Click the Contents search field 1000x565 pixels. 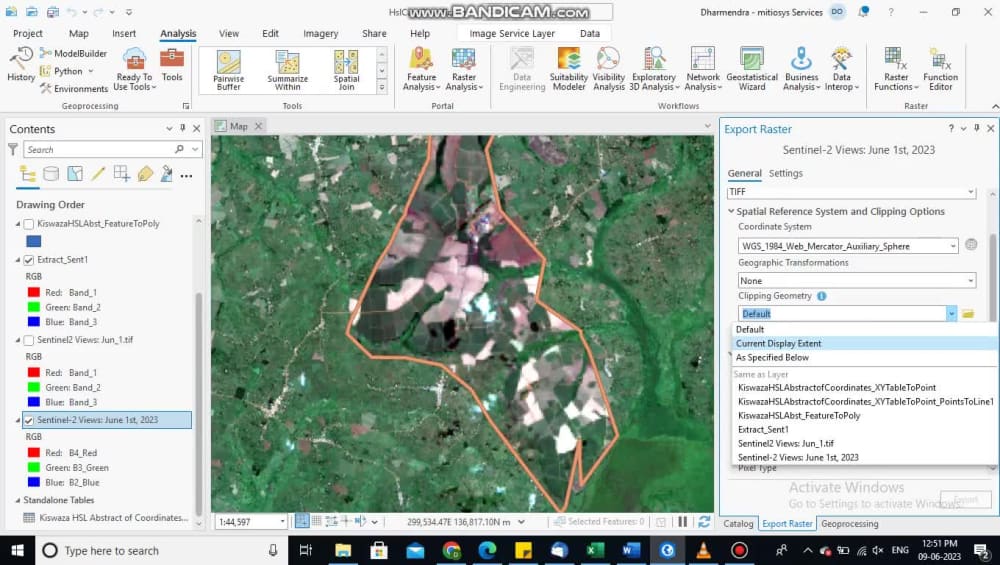[x=99, y=150]
